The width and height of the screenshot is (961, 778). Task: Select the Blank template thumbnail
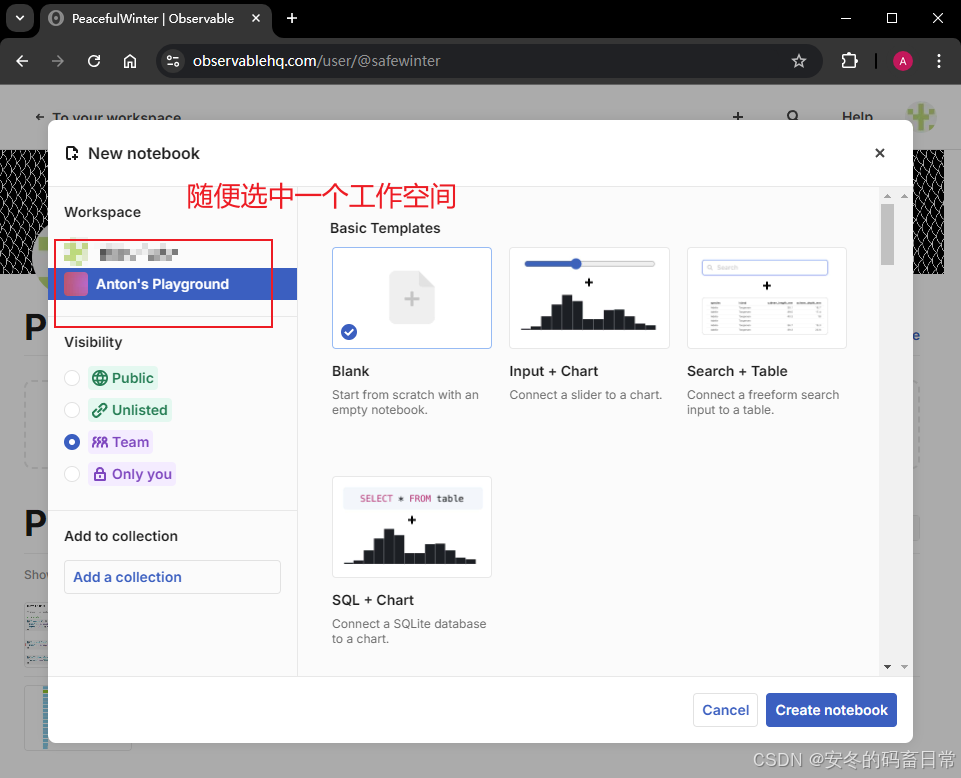pos(412,298)
